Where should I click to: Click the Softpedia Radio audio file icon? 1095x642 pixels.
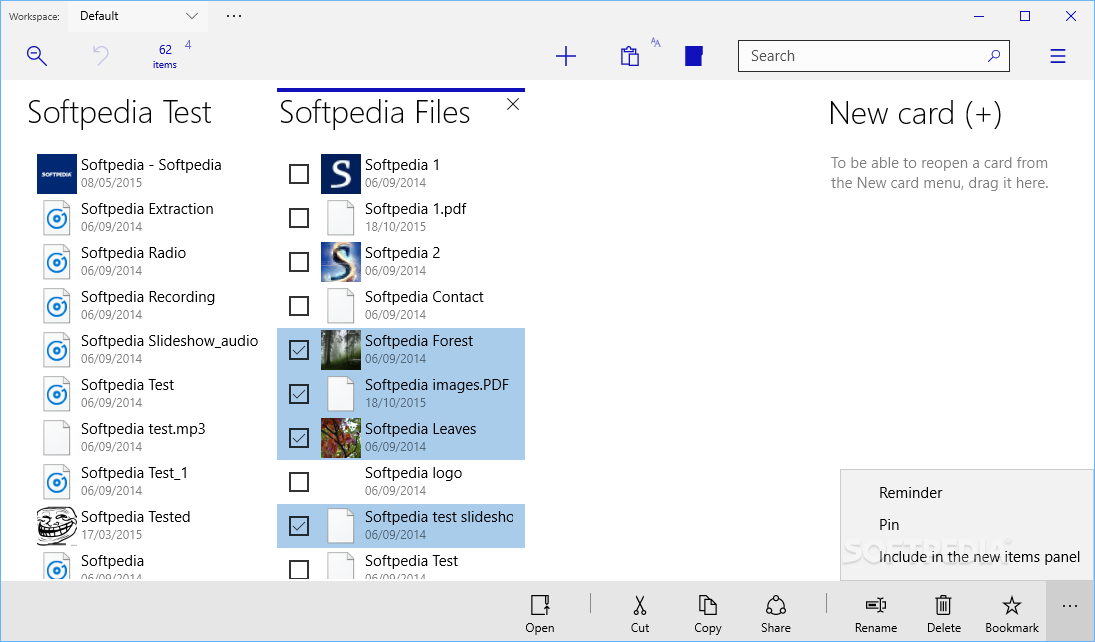[57, 261]
